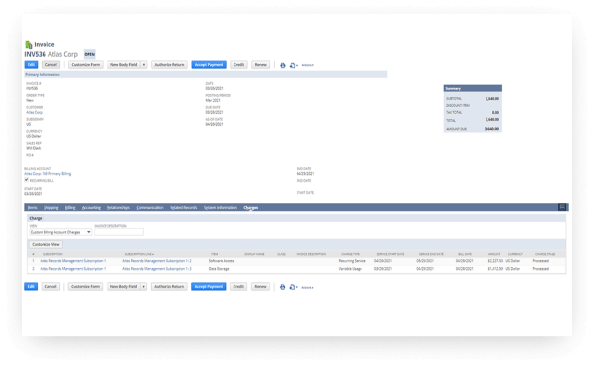This screenshot has height=367, width=594.
Task: Switch to the Shipping tab
Action: coord(51,208)
